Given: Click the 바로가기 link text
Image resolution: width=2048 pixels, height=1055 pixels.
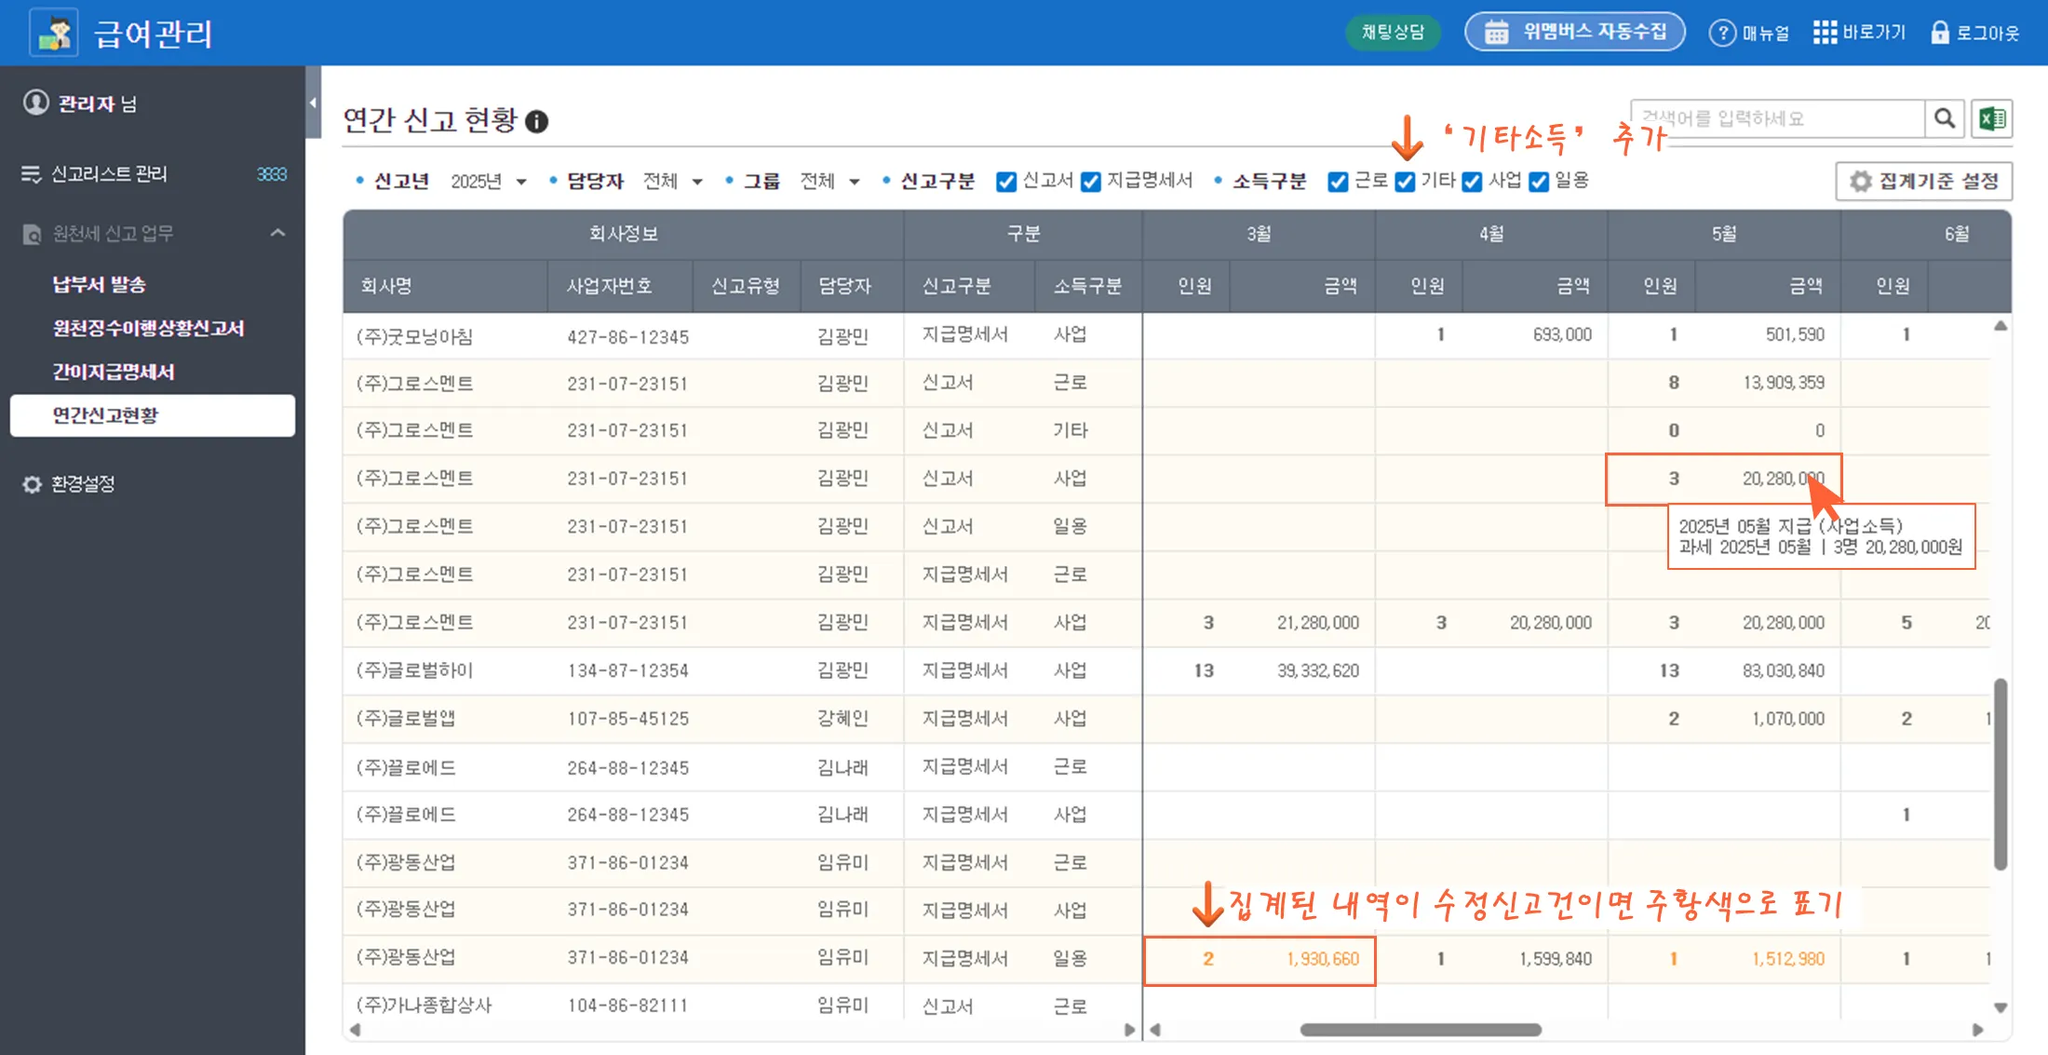Looking at the screenshot, I should pyautogui.click(x=1874, y=33).
